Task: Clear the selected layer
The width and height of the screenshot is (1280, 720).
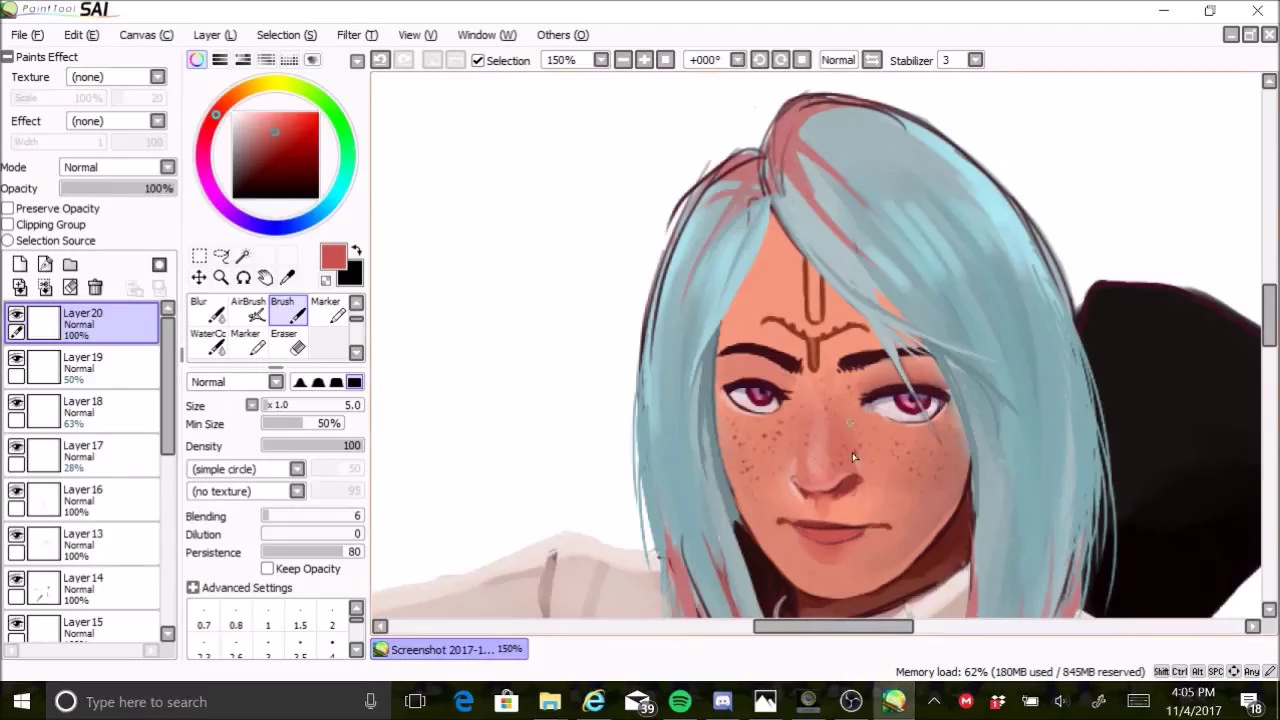Action: (x=70, y=288)
